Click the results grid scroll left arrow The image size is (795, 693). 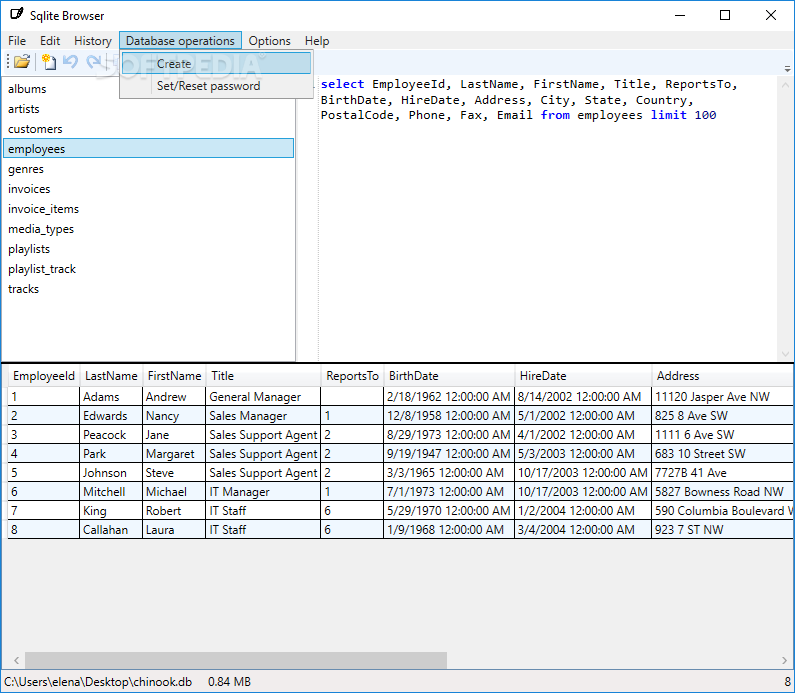[x=16, y=660]
